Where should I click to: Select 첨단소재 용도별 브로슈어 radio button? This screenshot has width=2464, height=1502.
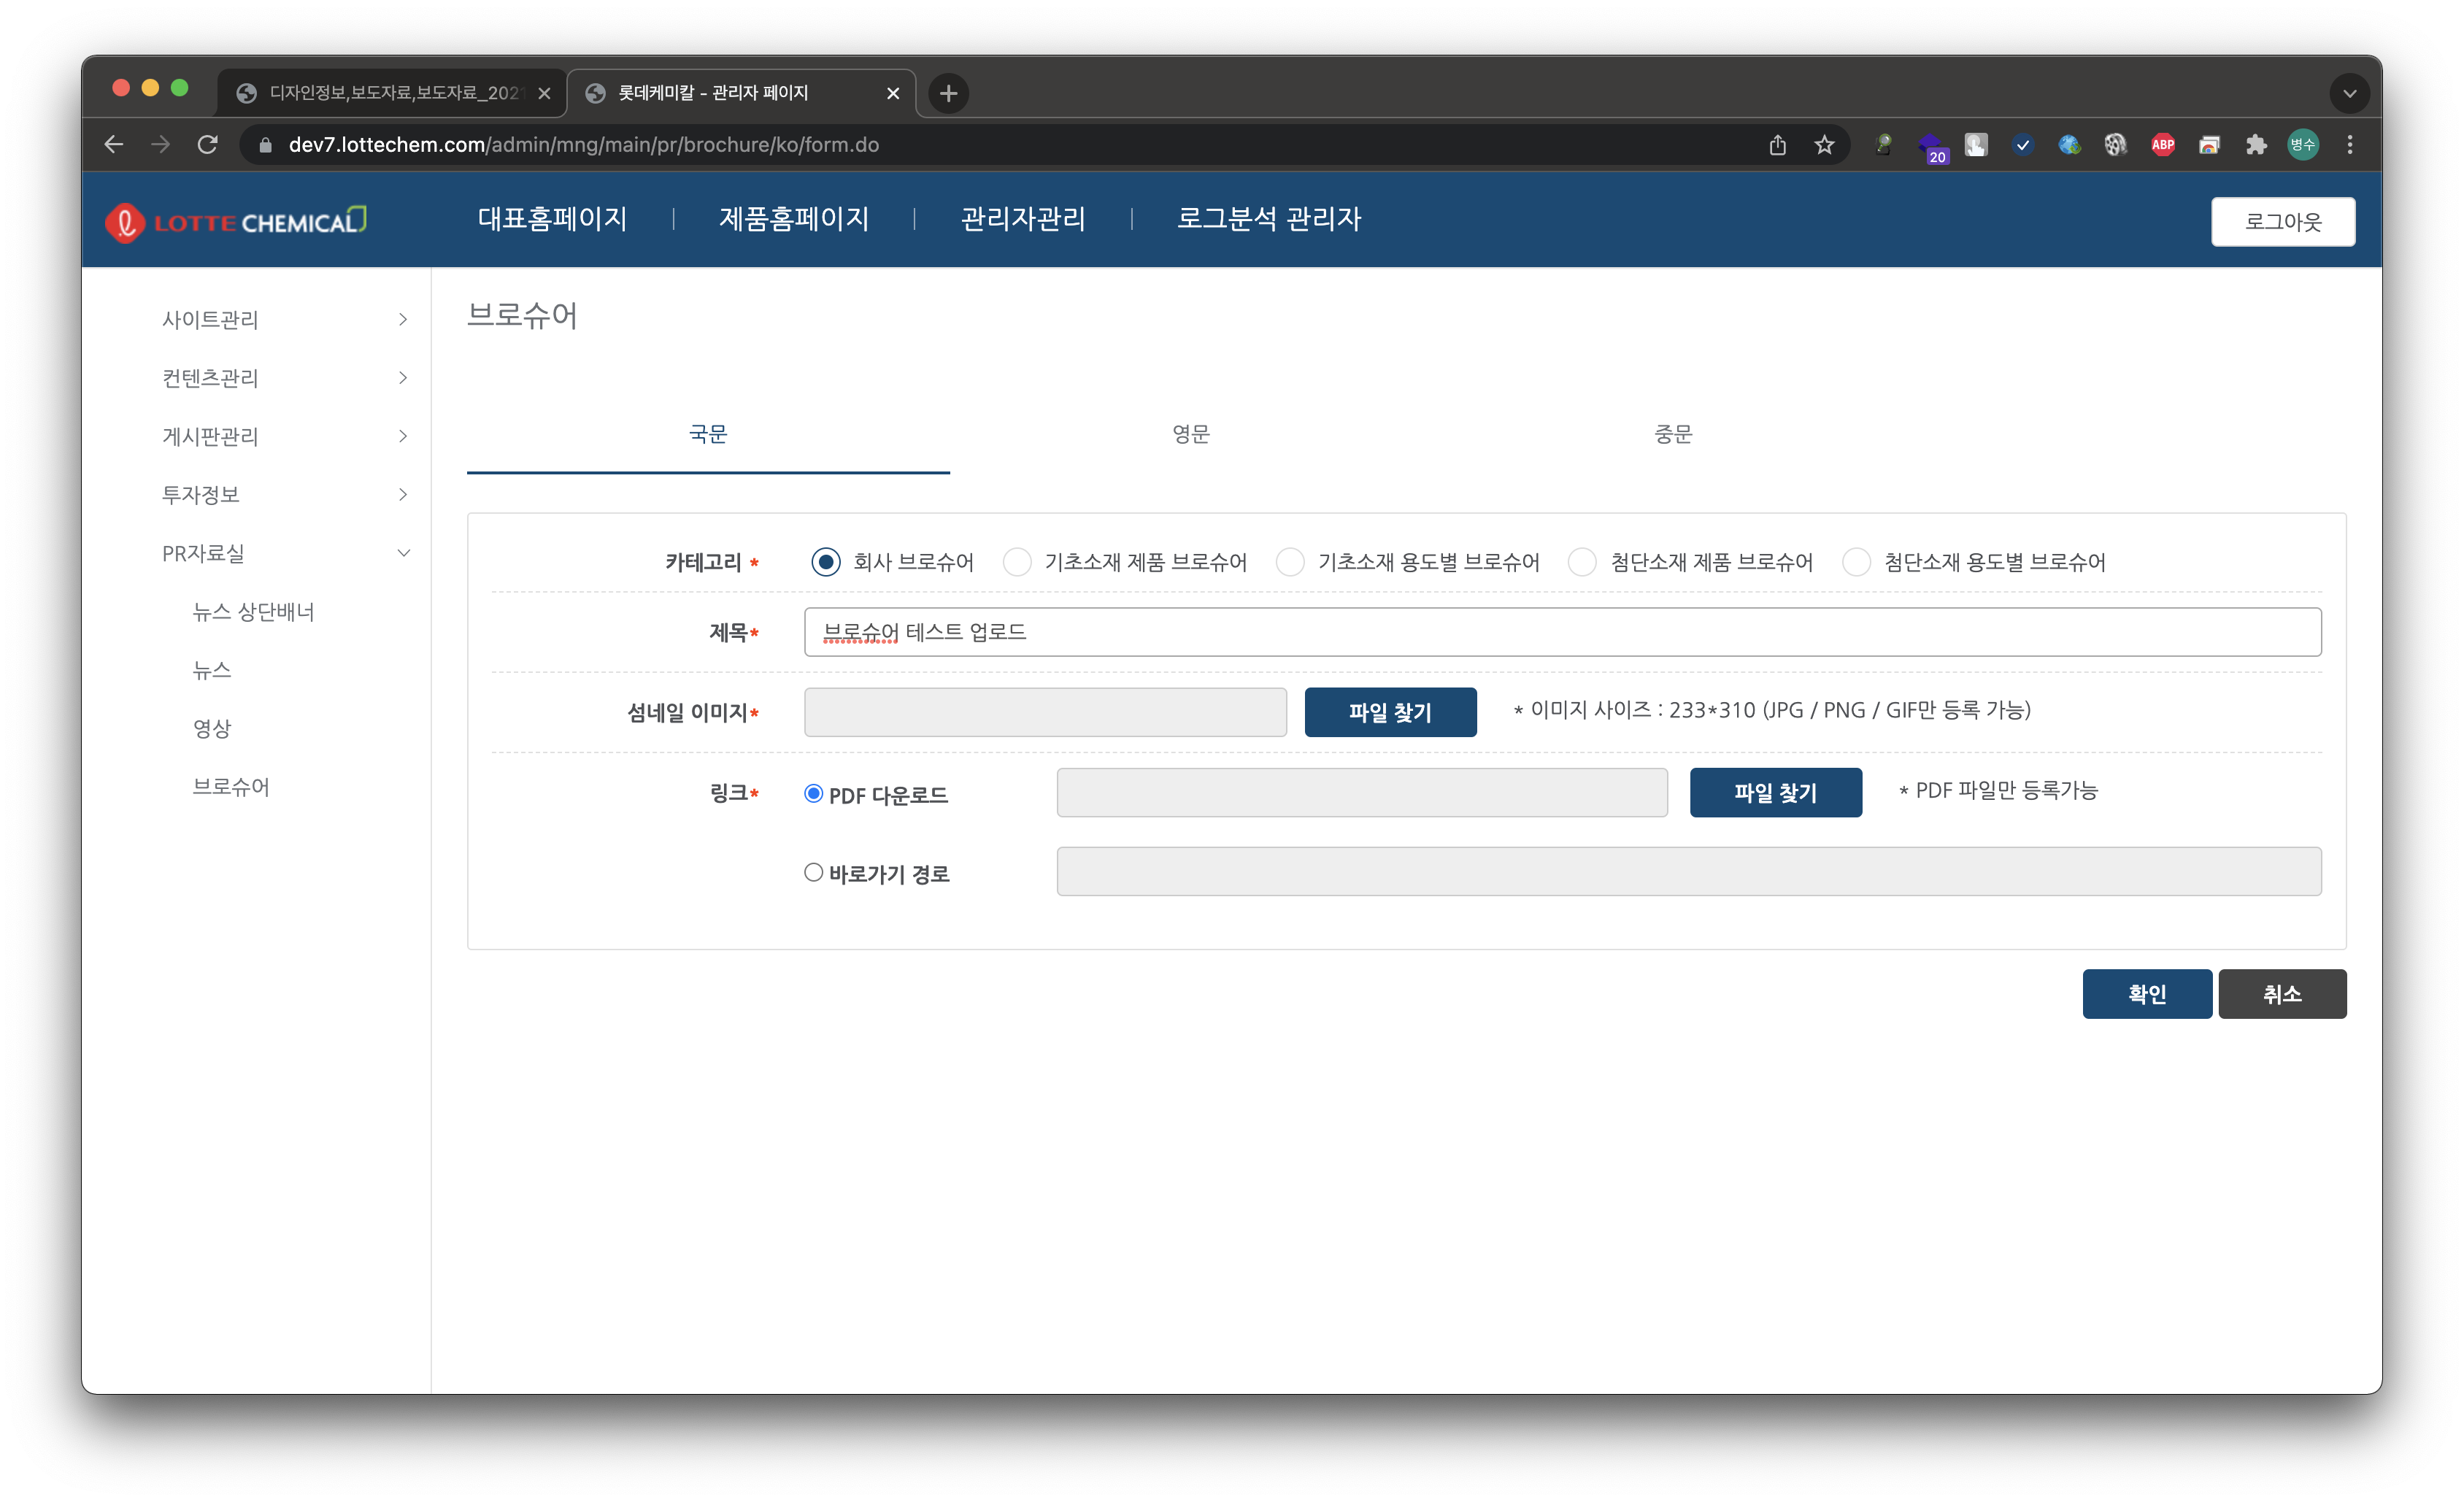click(1856, 562)
